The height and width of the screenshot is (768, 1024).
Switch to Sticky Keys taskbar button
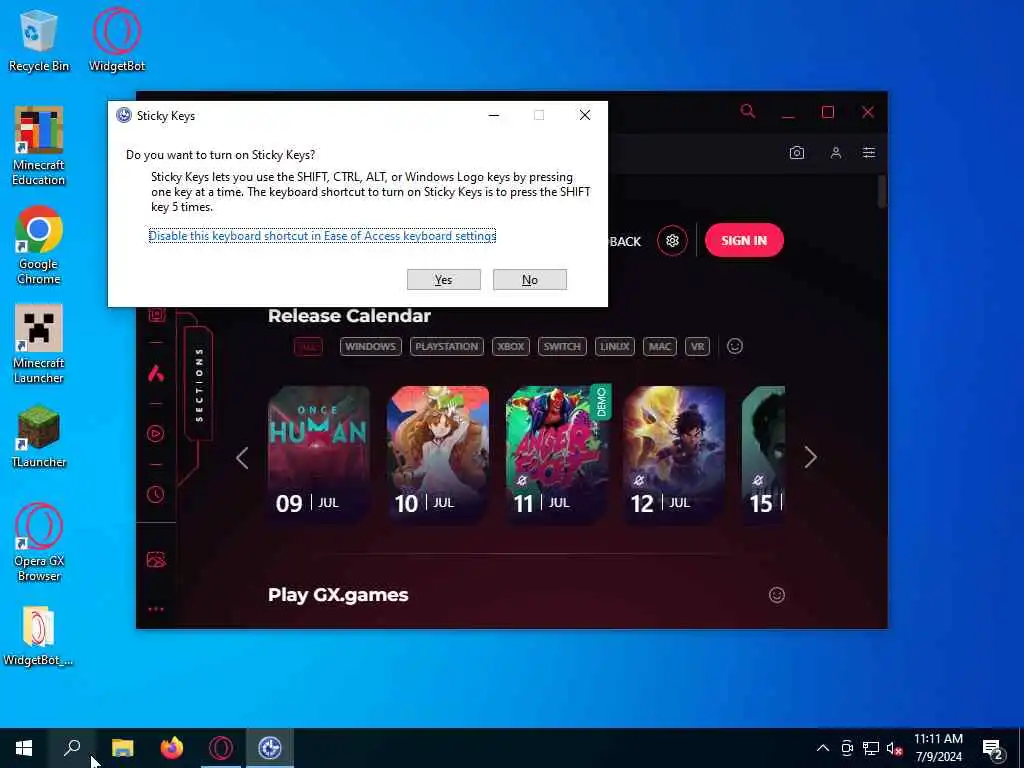[x=270, y=748]
